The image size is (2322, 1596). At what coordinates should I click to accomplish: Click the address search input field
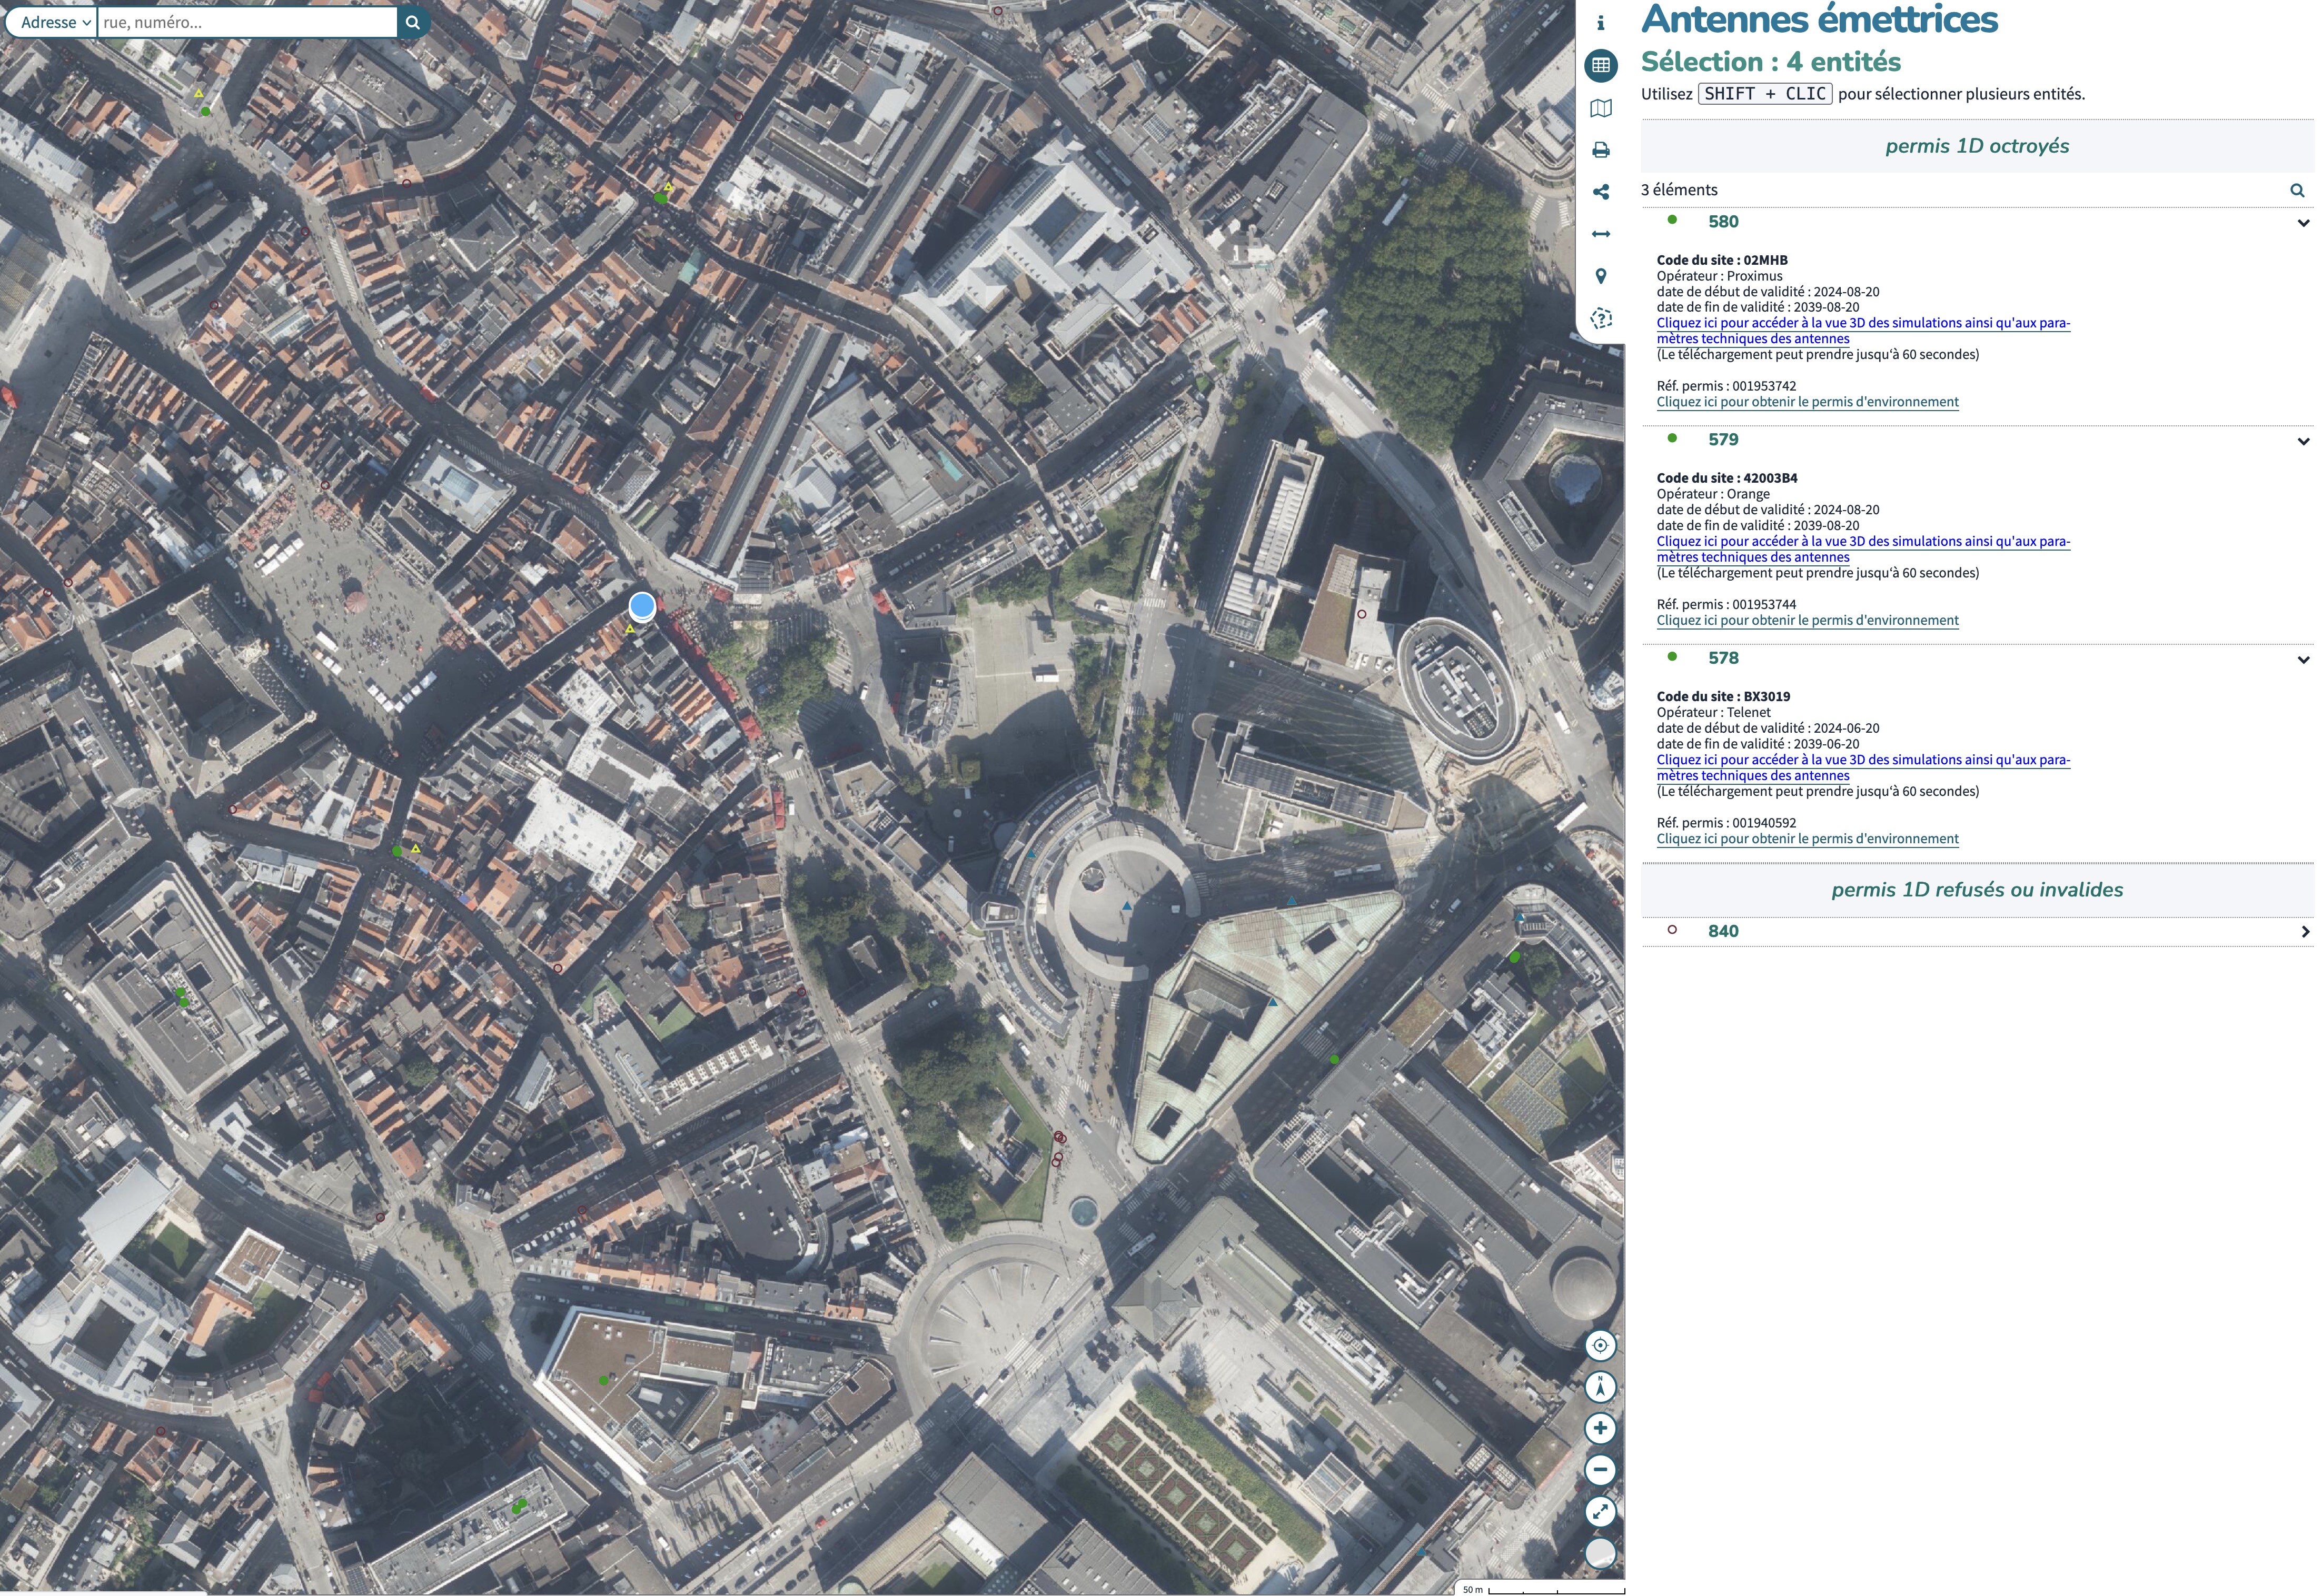point(246,22)
